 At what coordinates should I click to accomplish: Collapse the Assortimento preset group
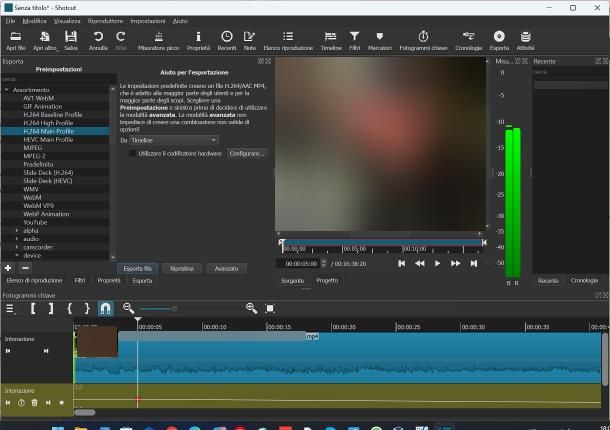click(x=7, y=90)
